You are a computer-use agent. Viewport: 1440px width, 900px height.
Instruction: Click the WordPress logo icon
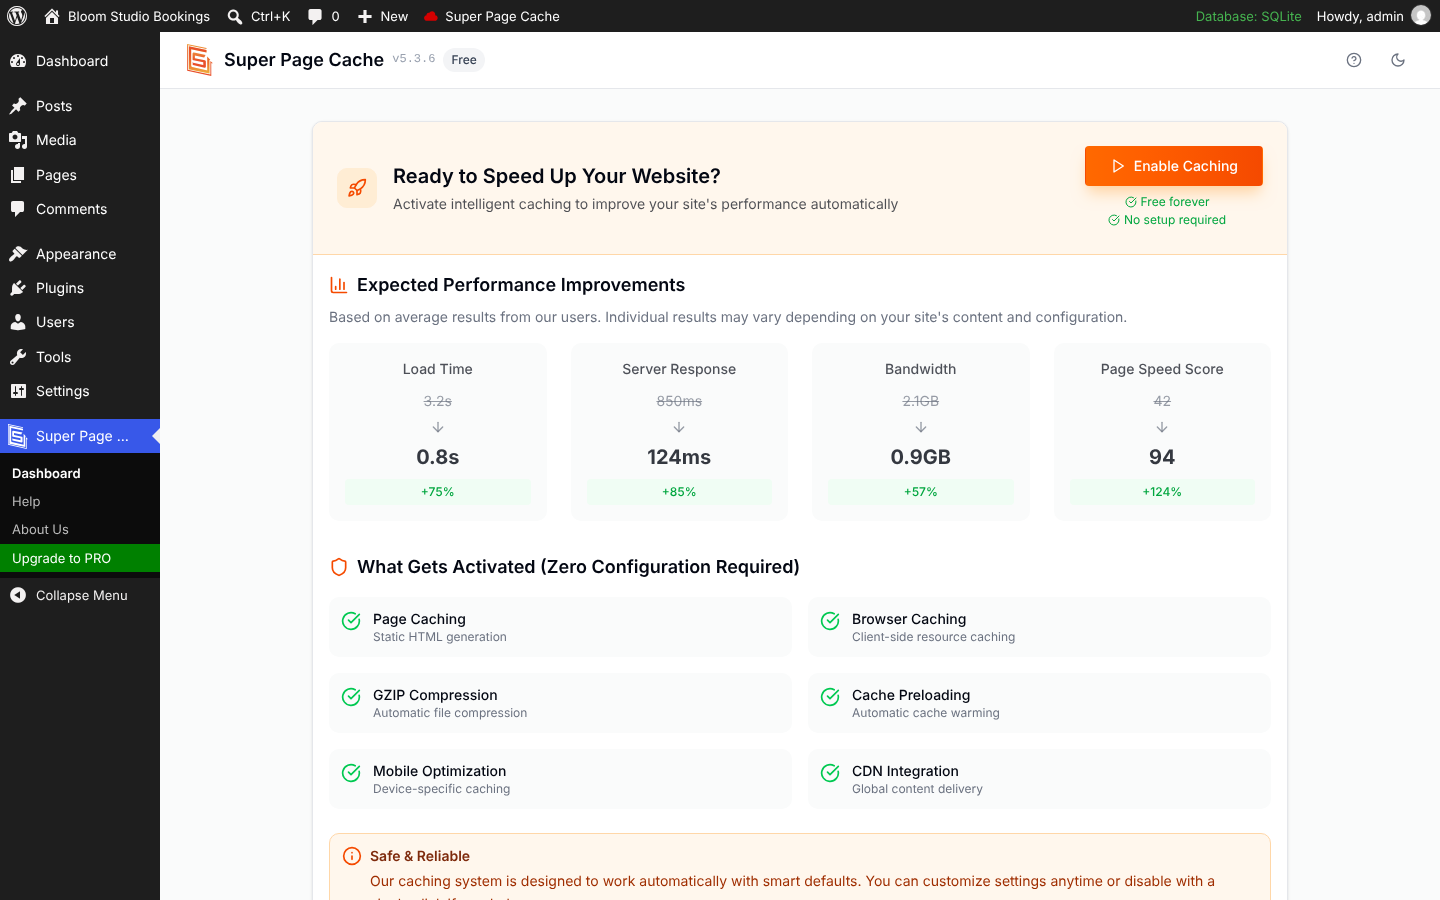click(17, 16)
